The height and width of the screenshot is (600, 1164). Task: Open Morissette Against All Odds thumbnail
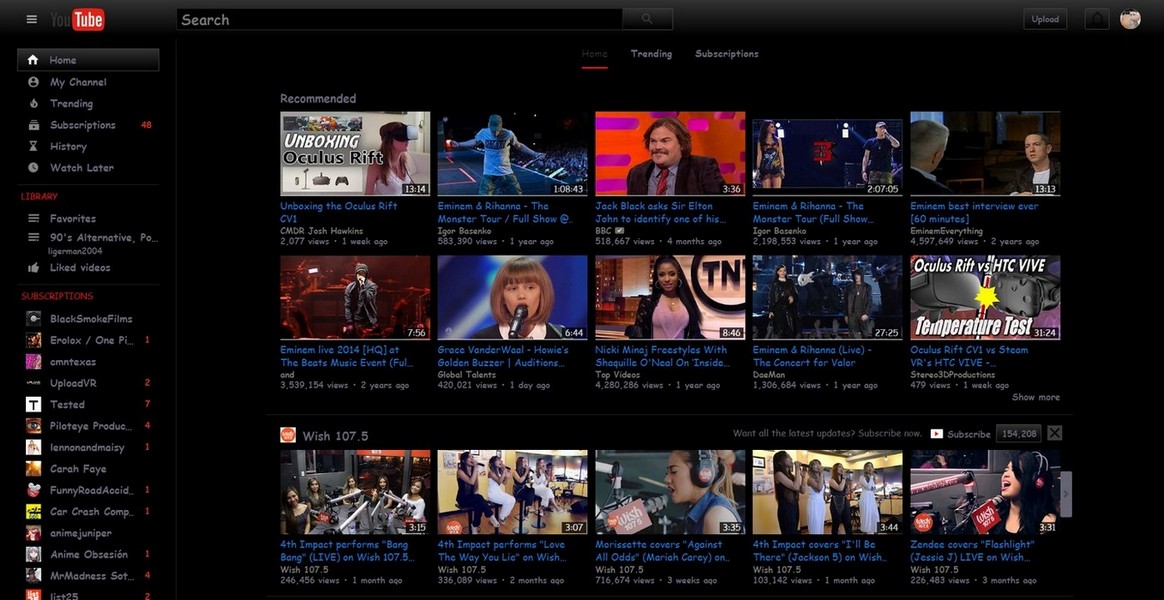coord(670,492)
